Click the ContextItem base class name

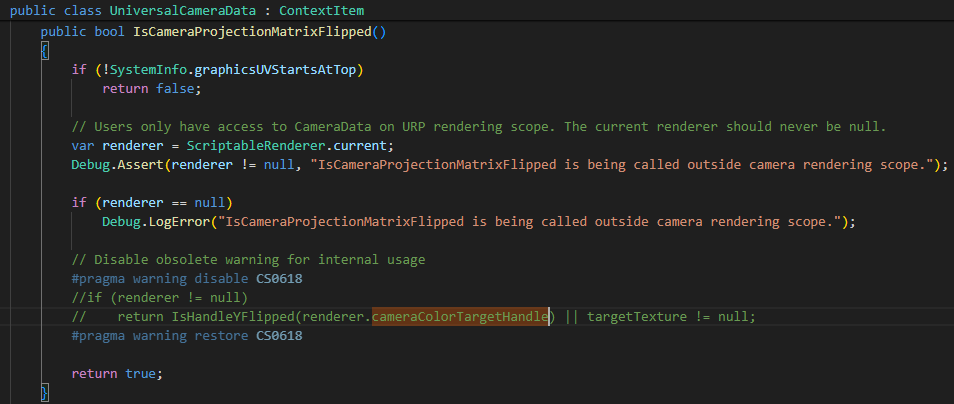(x=321, y=11)
